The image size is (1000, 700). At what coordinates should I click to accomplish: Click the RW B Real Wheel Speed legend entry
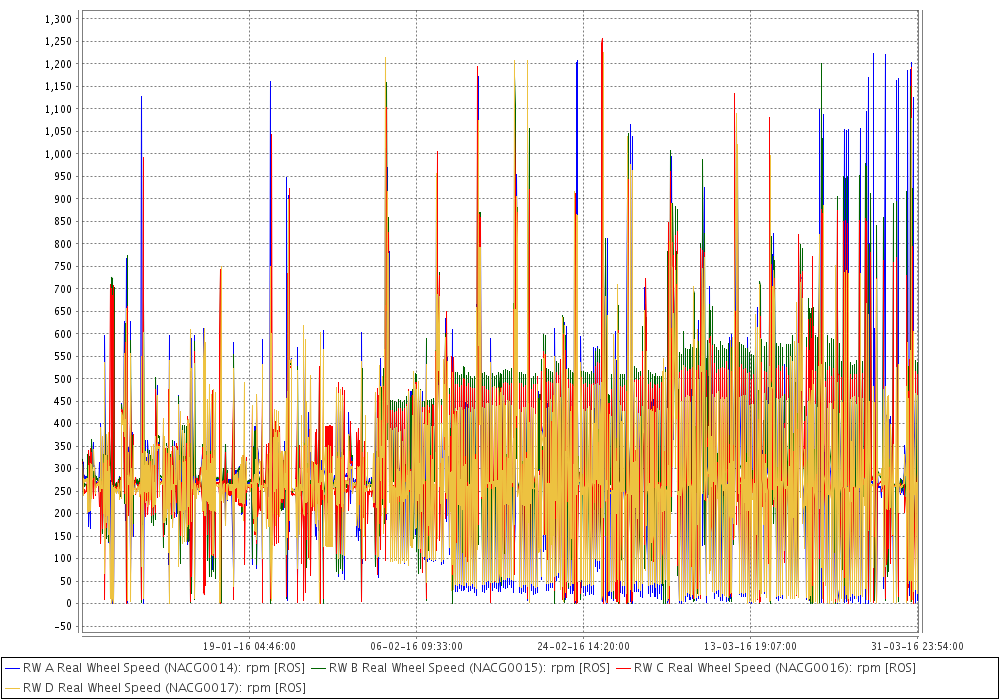(x=460, y=668)
